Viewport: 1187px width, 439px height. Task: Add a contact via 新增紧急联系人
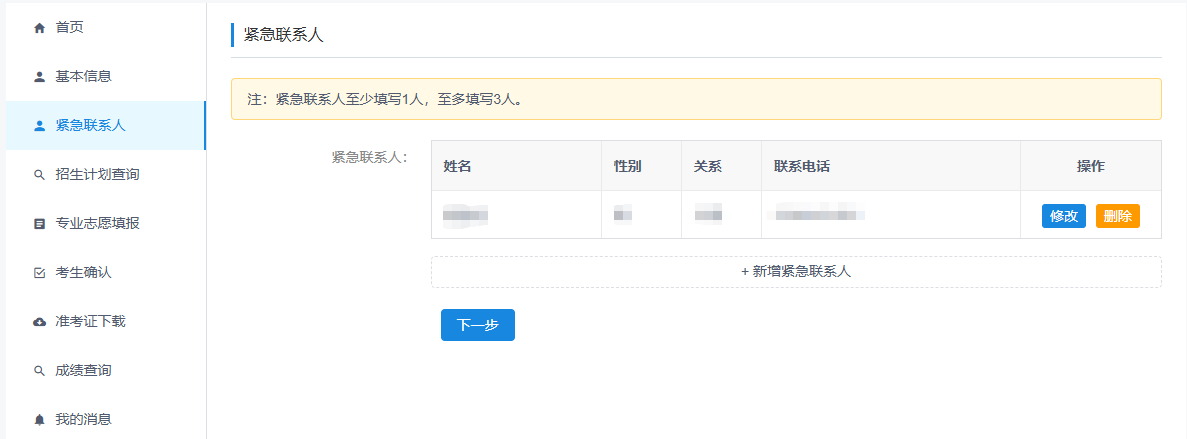coord(796,271)
